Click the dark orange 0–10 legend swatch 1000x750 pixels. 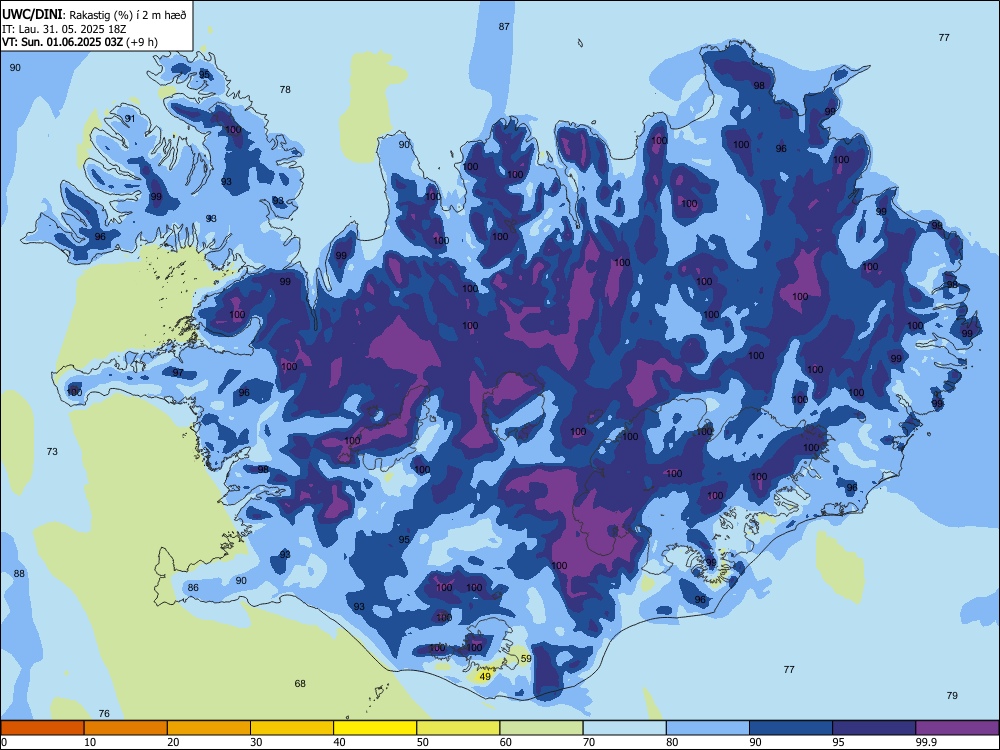pos(42,728)
